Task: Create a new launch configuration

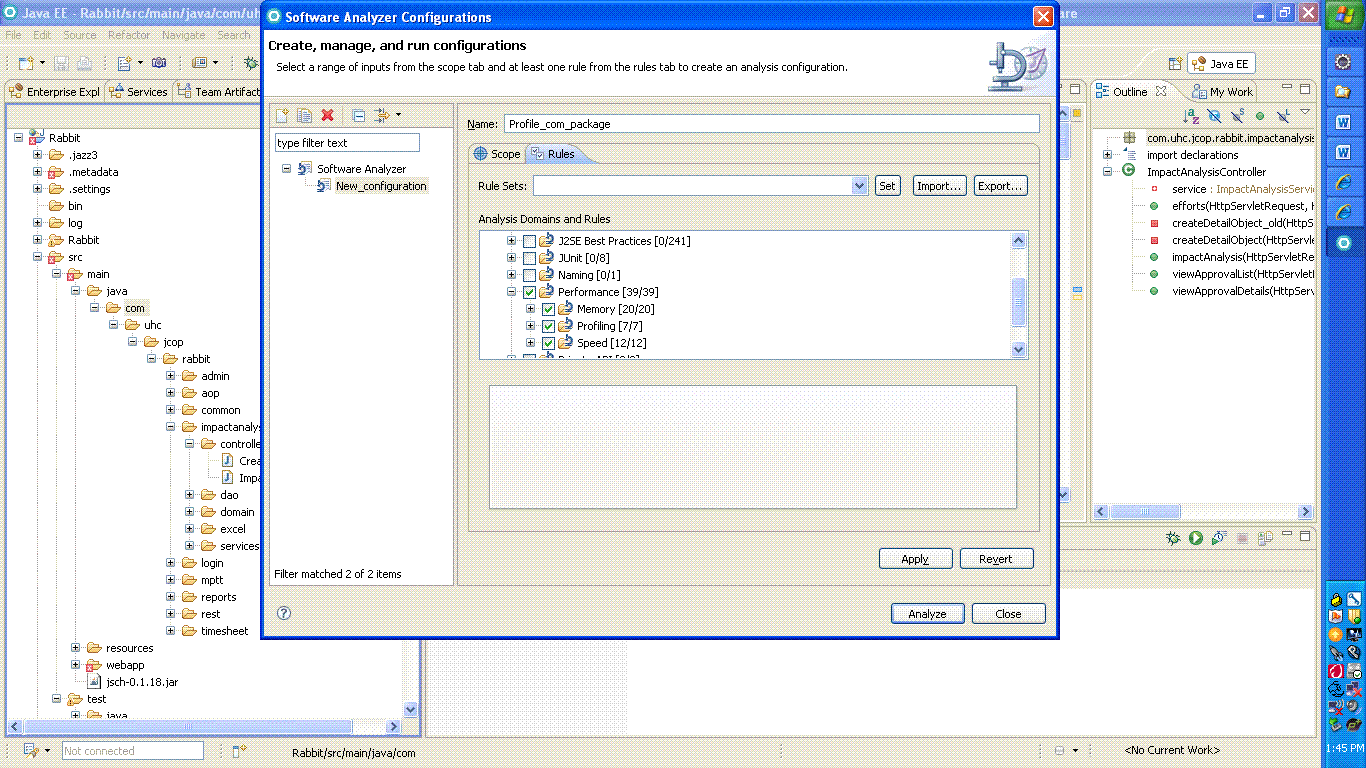Action: click(x=283, y=116)
